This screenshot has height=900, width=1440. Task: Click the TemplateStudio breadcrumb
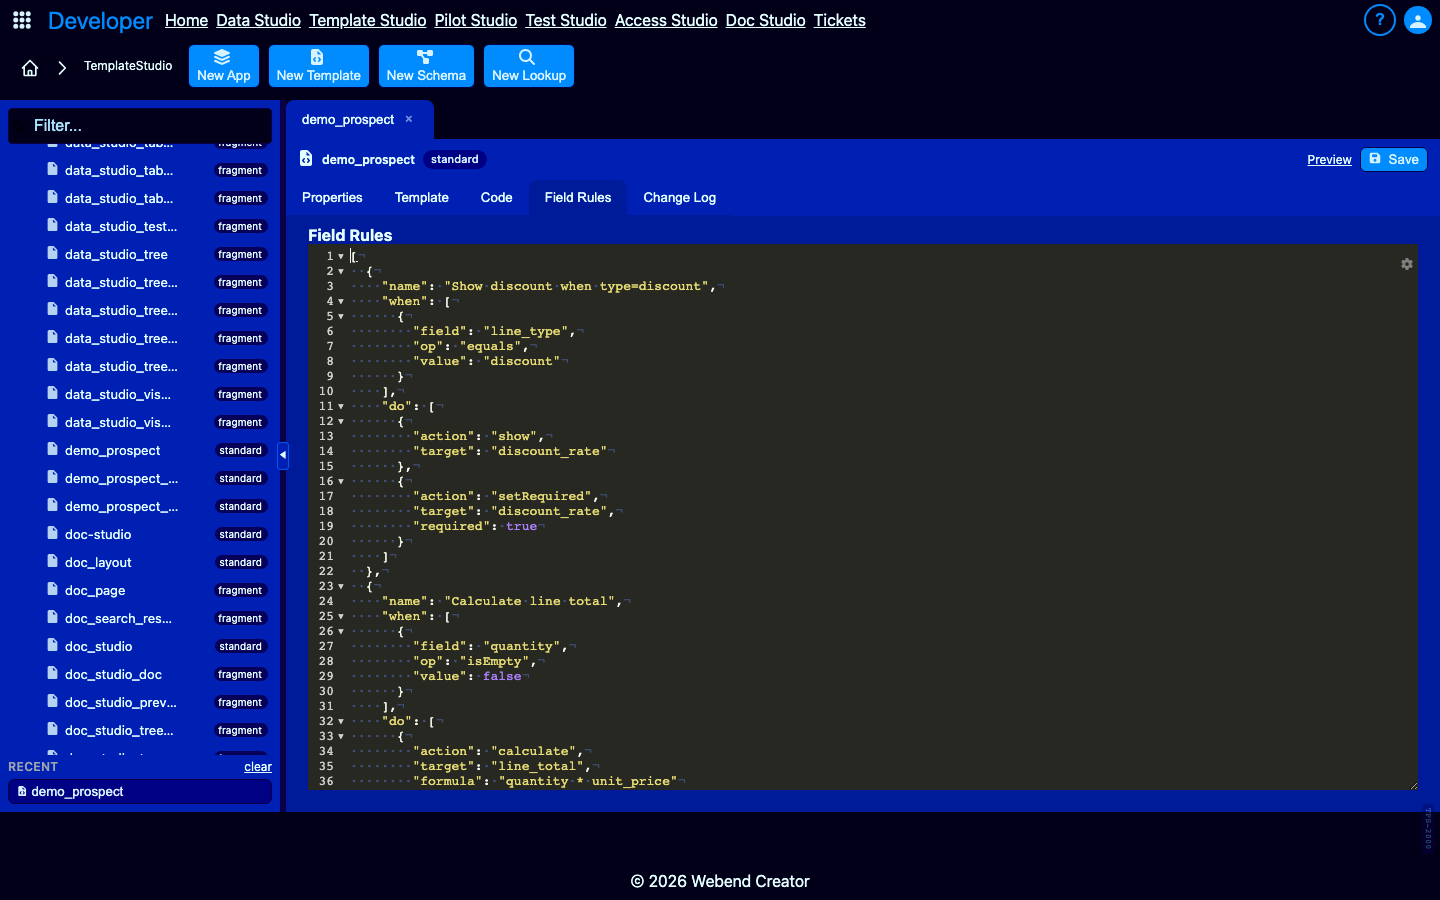128,66
